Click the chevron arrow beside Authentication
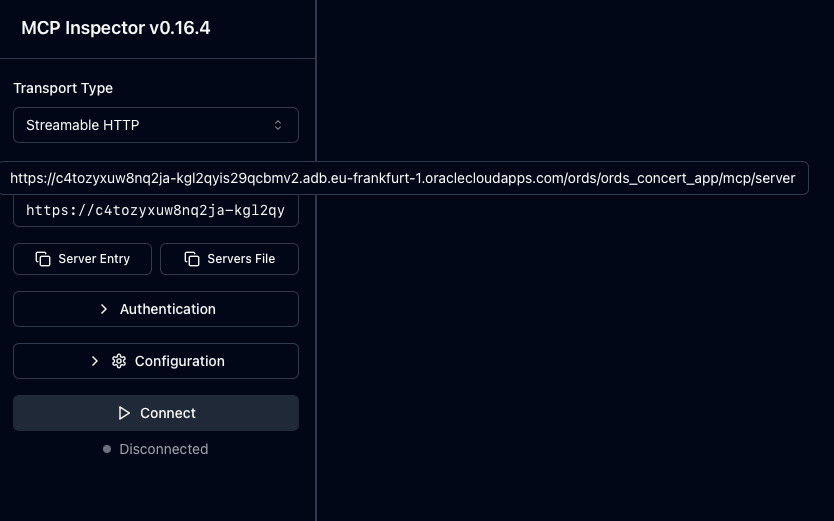This screenshot has height=521, width=834. [104, 309]
